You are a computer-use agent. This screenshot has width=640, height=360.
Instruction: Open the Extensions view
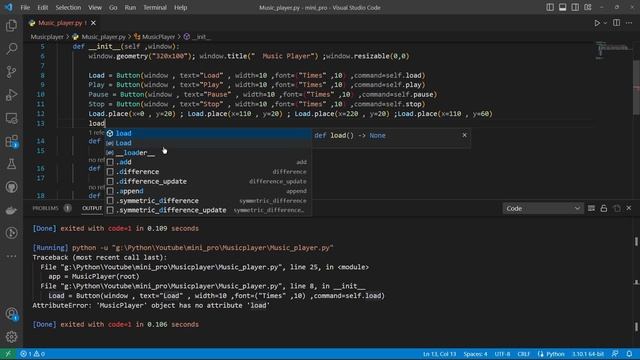11,142
